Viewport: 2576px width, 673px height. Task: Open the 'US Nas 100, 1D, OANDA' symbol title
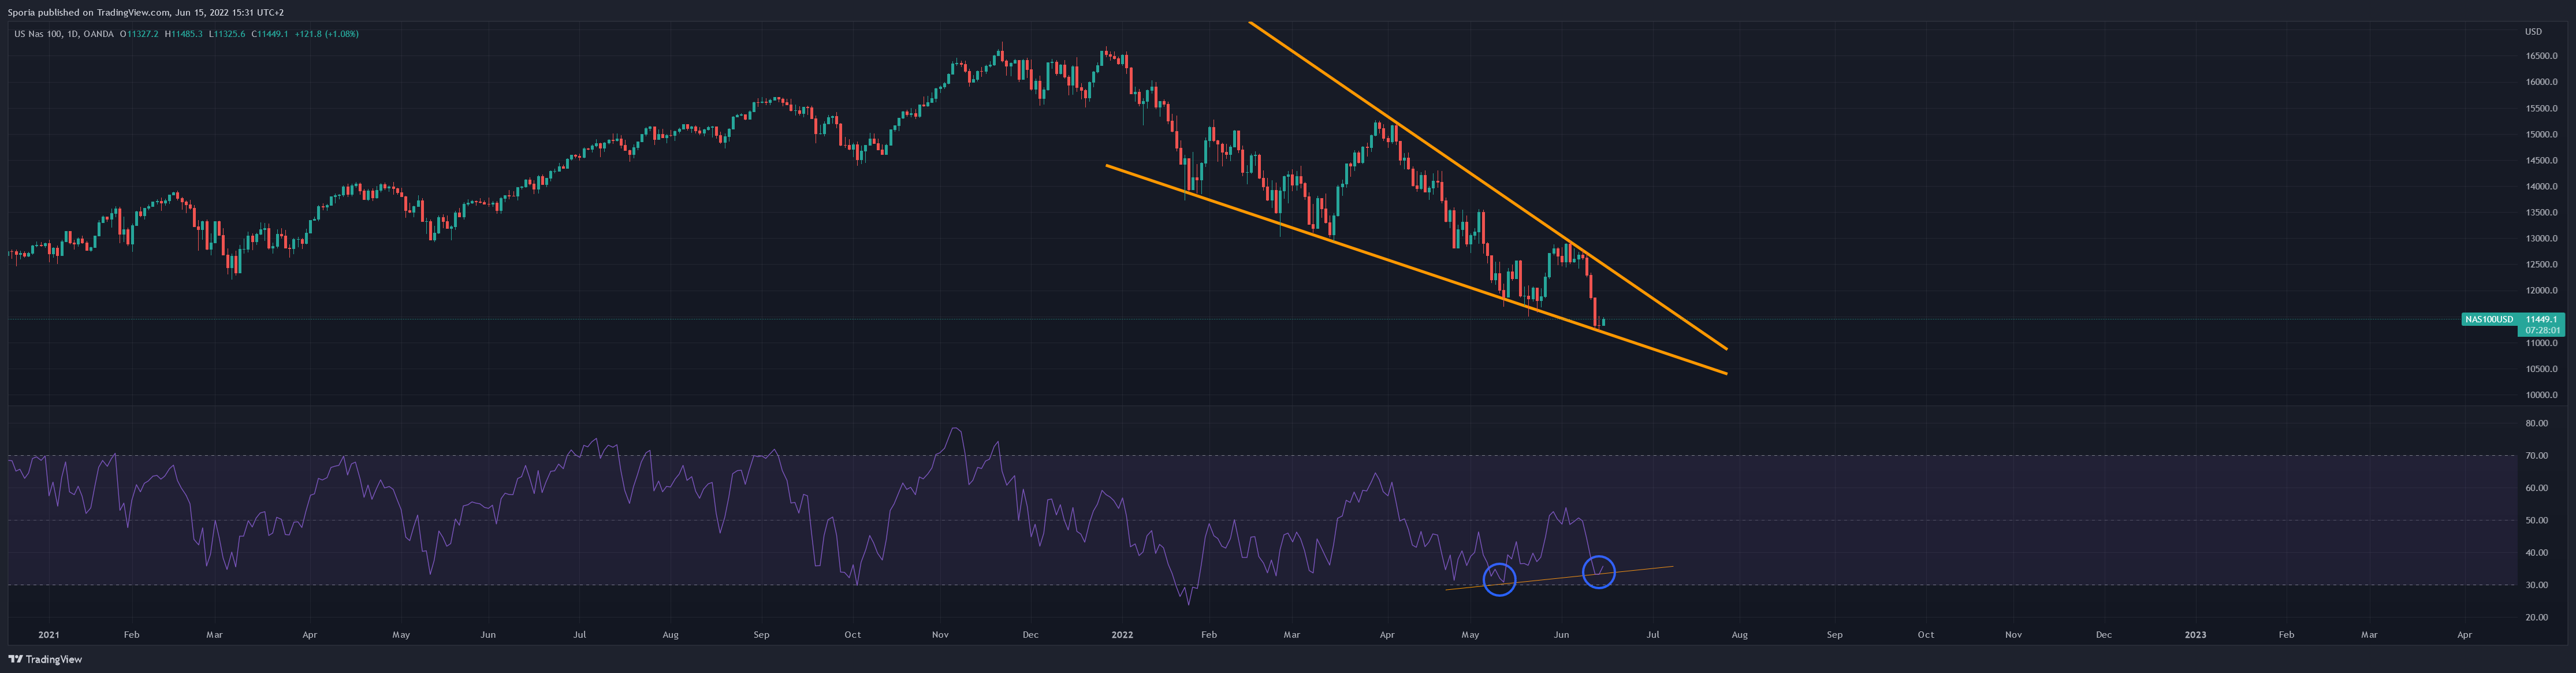click(x=64, y=34)
